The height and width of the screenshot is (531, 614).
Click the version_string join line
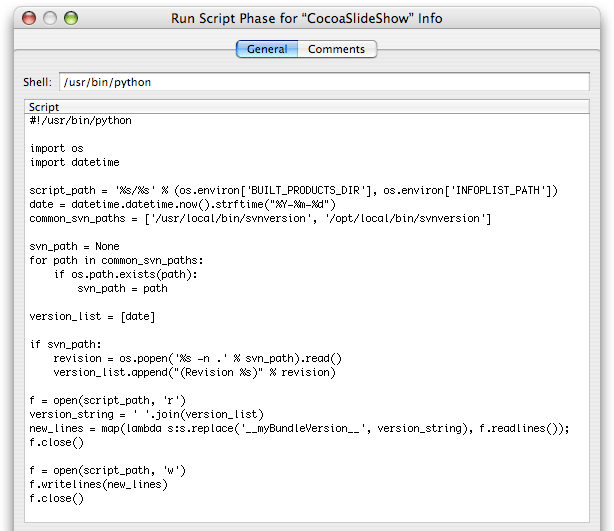coord(146,414)
